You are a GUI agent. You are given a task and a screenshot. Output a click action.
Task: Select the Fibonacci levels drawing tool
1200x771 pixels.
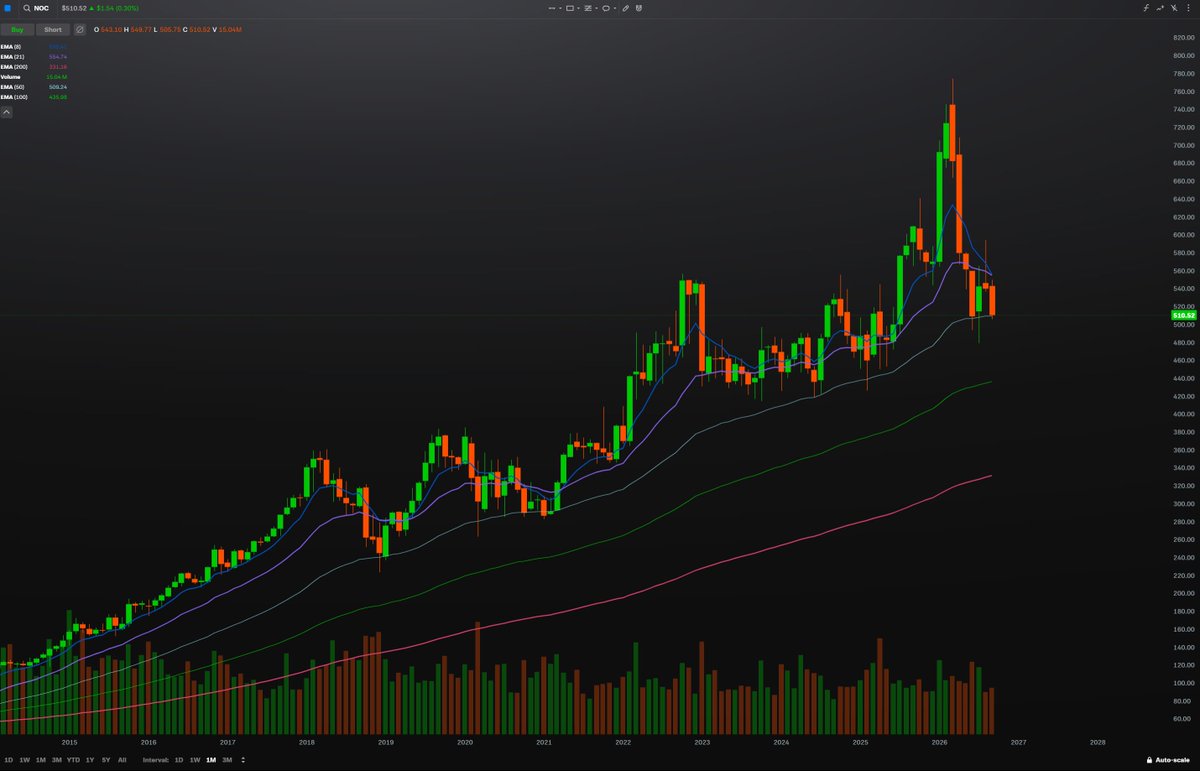(588, 8)
